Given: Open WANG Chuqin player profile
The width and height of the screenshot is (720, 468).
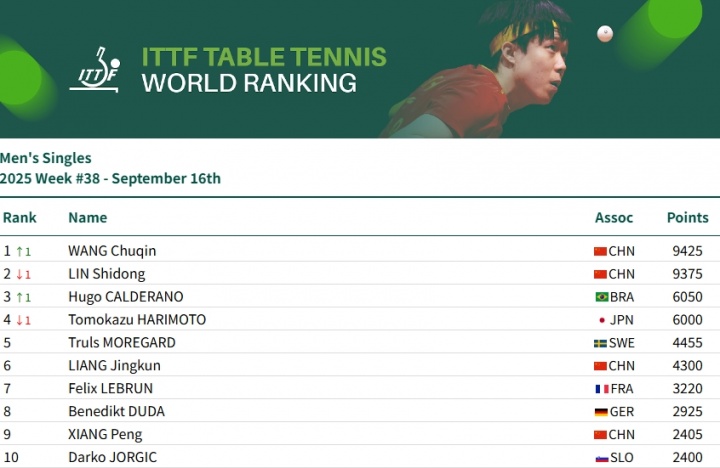Looking at the screenshot, I should pos(111,251).
